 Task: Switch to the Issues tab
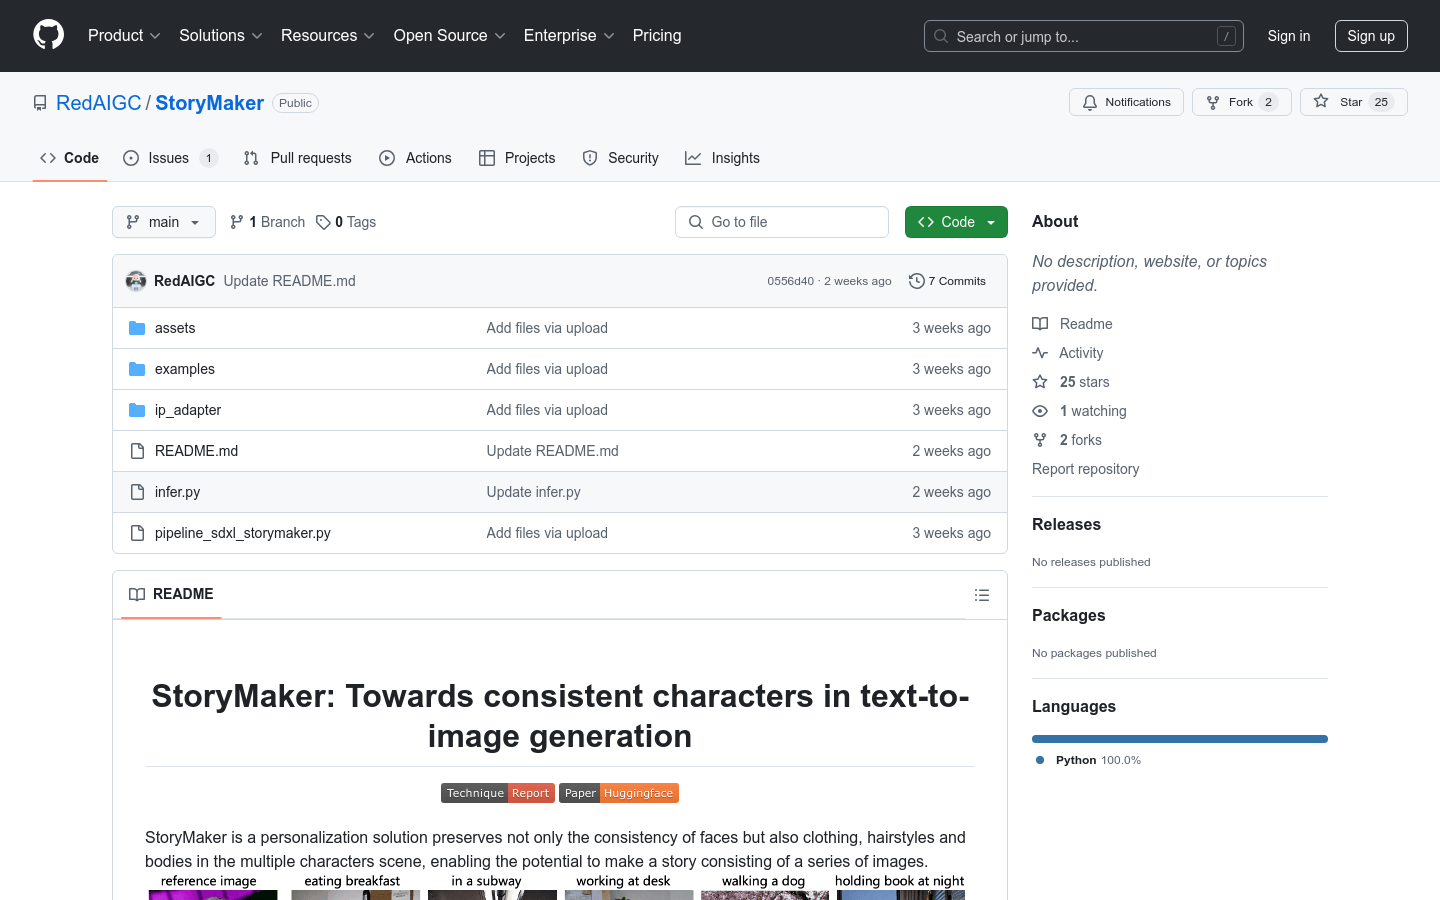[x=170, y=158]
